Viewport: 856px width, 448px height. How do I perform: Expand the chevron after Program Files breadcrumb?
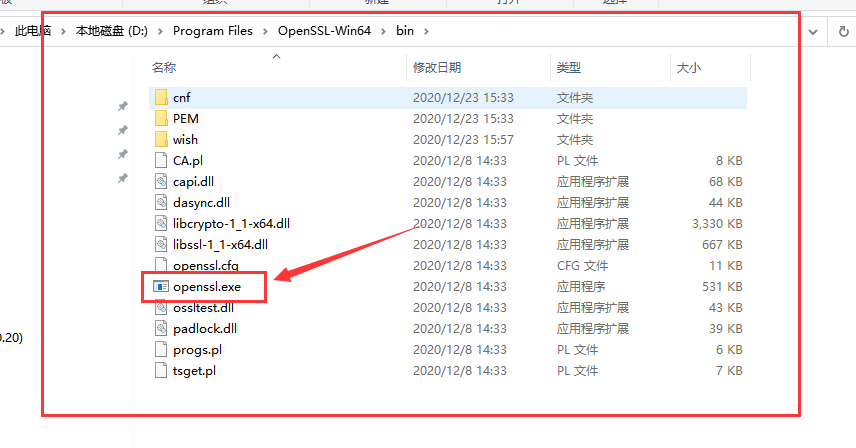click(265, 32)
